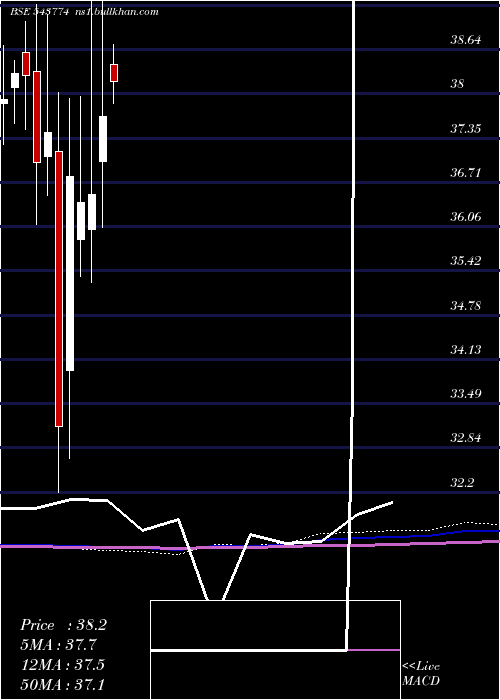The image size is (500, 700).
Task: Select the last red candlestick near 38
Action: [x=114, y=73]
